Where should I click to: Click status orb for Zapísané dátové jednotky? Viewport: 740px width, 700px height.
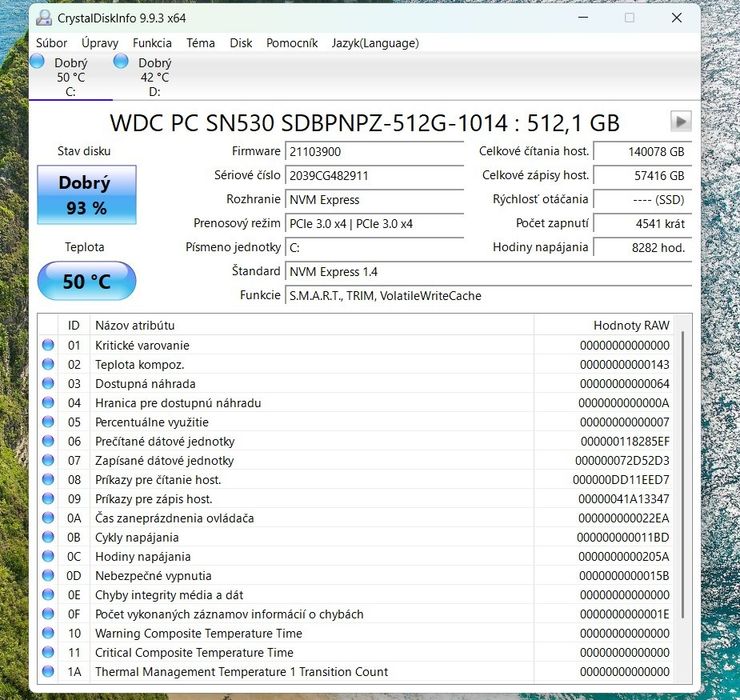click(48, 460)
